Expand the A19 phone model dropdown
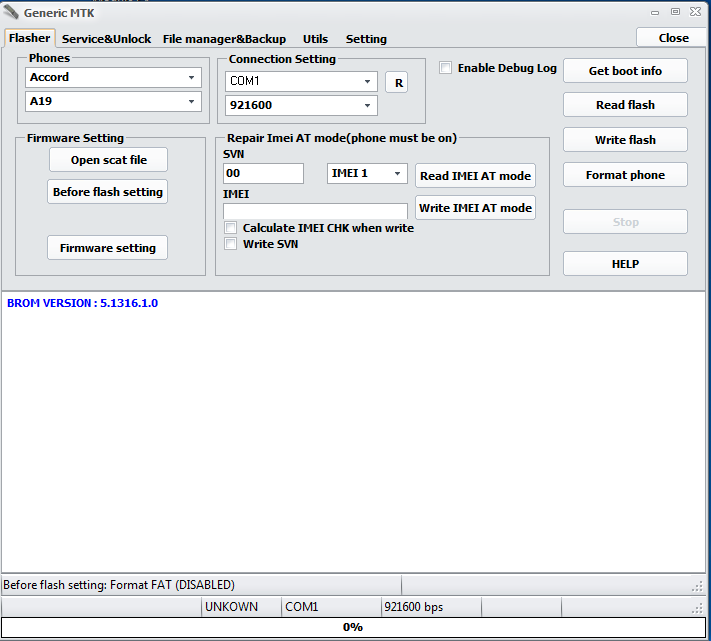 click(x=113, y=102)
